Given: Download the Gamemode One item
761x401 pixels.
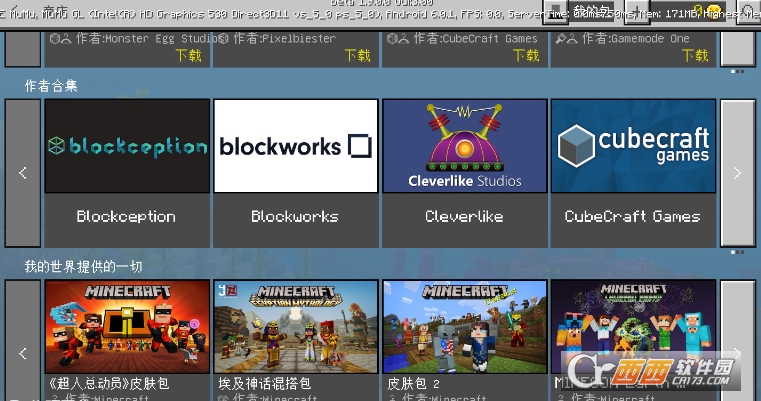Looking at the screenshot, I should [695, 56].
